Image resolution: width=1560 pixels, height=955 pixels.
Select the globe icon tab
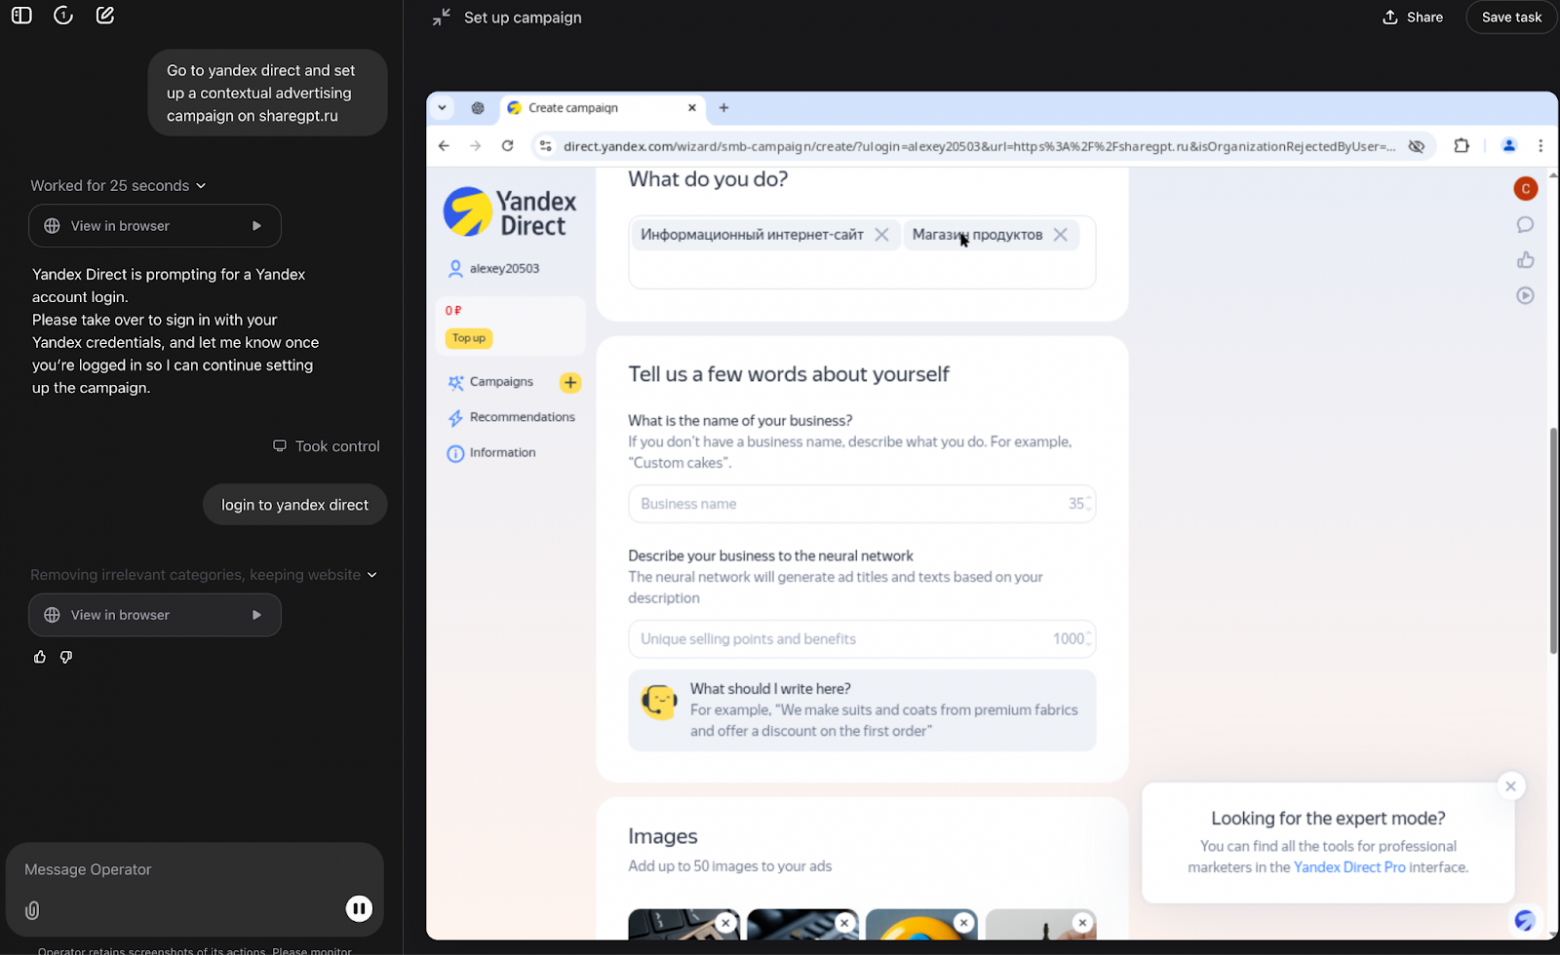tap(478, 108)
